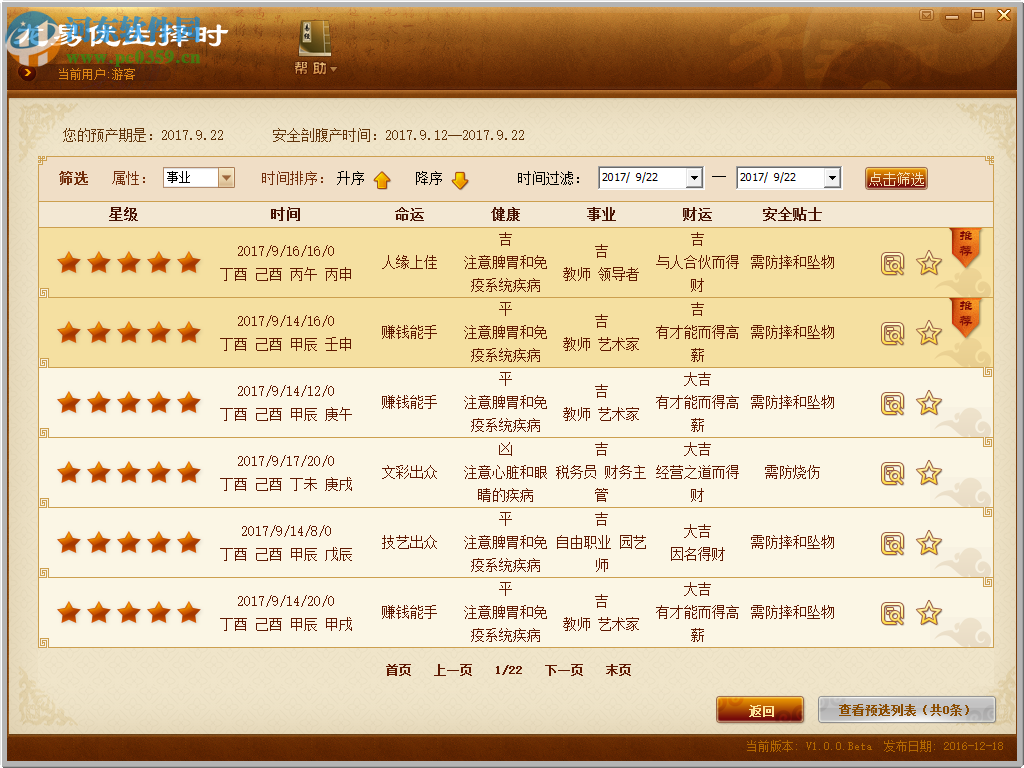
Task: Mark the last listed result as favorite
Action: pyautogui.click(x=929, y=613)
